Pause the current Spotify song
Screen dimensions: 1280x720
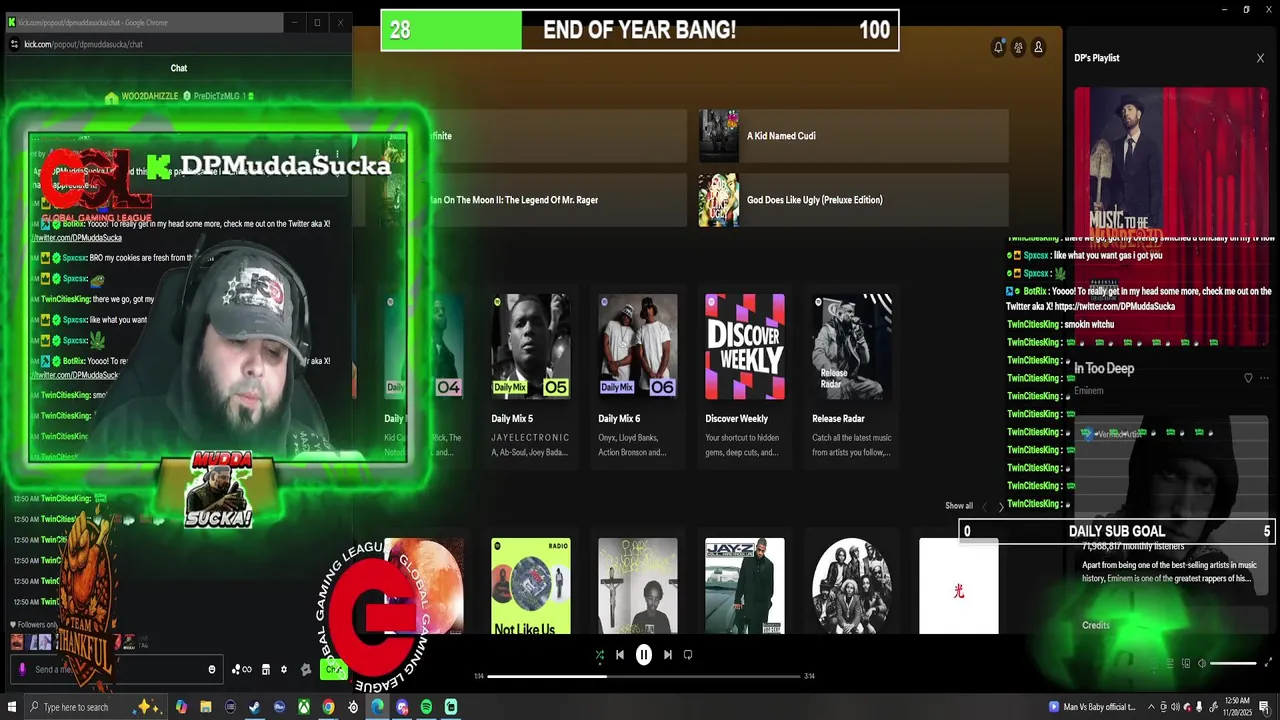point(644,655)
